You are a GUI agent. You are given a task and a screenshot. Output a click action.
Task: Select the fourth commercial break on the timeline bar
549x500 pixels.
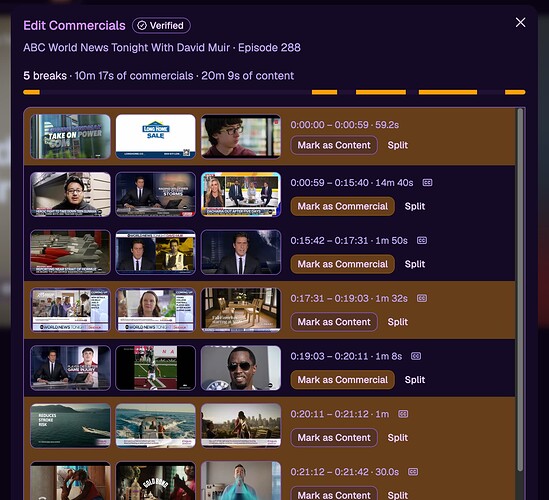(448, 92)
